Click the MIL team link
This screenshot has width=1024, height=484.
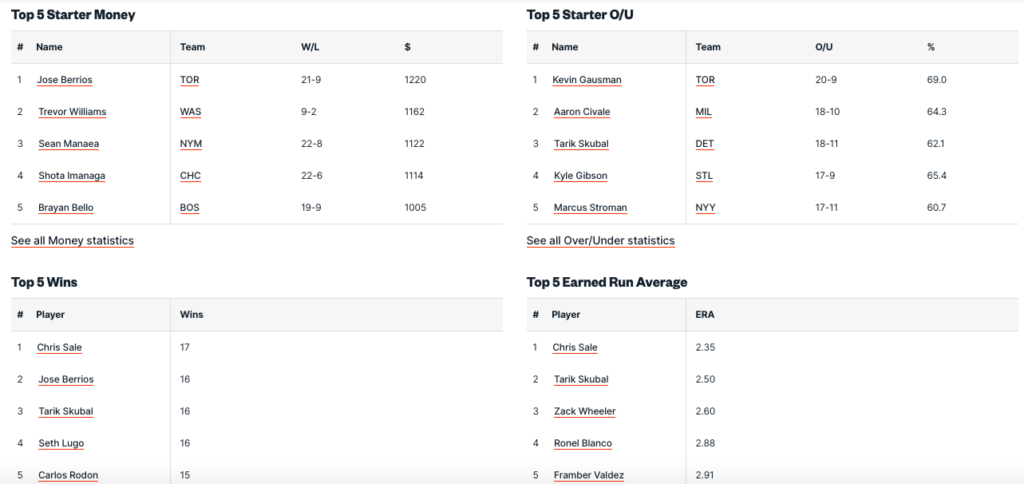pos(705,112)
